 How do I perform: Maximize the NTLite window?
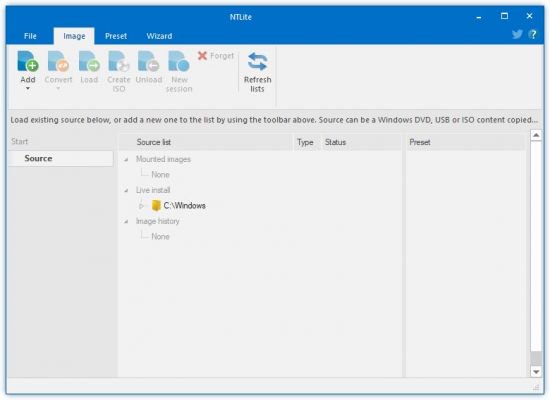(504, 16)
